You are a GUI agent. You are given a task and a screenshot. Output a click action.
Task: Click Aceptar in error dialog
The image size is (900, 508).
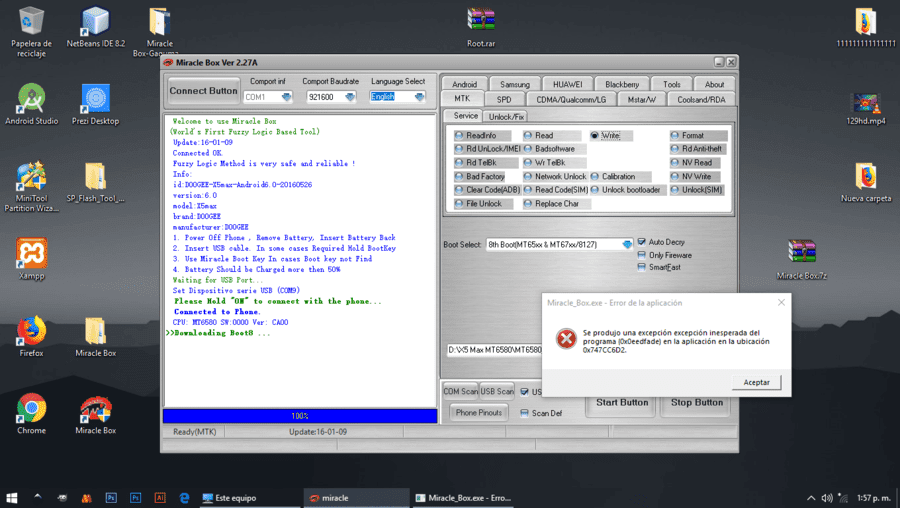756,382
